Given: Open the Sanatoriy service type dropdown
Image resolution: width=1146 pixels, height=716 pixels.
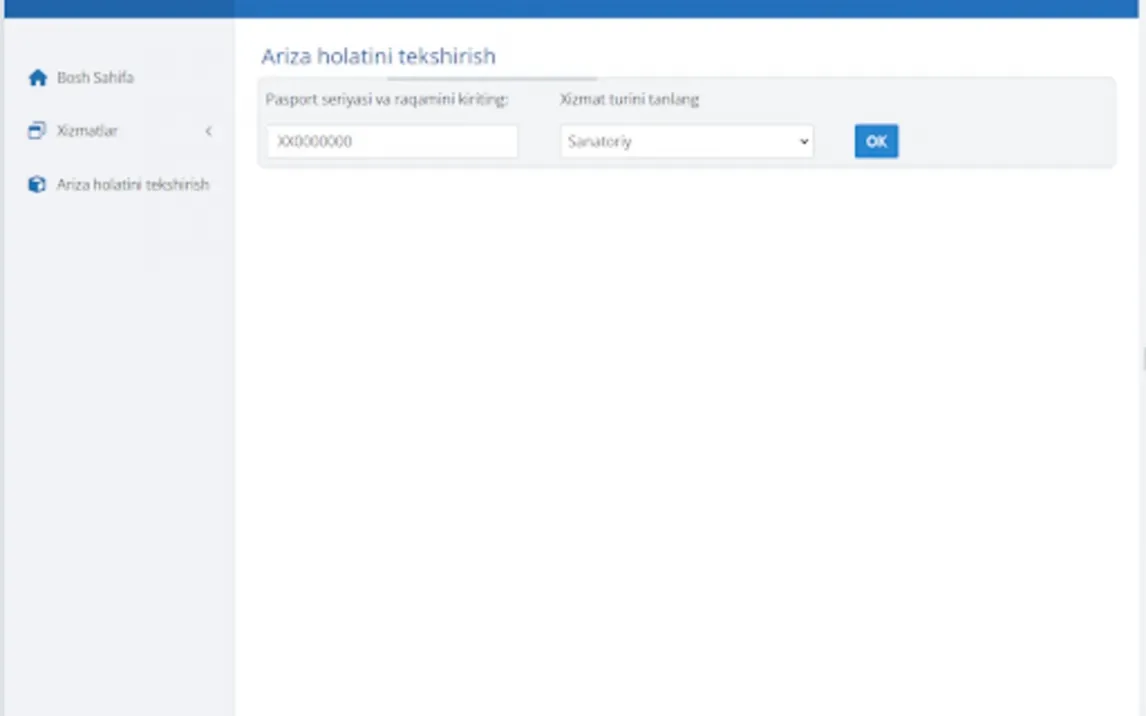Looking at the screenshot, I should pos(686,141).
